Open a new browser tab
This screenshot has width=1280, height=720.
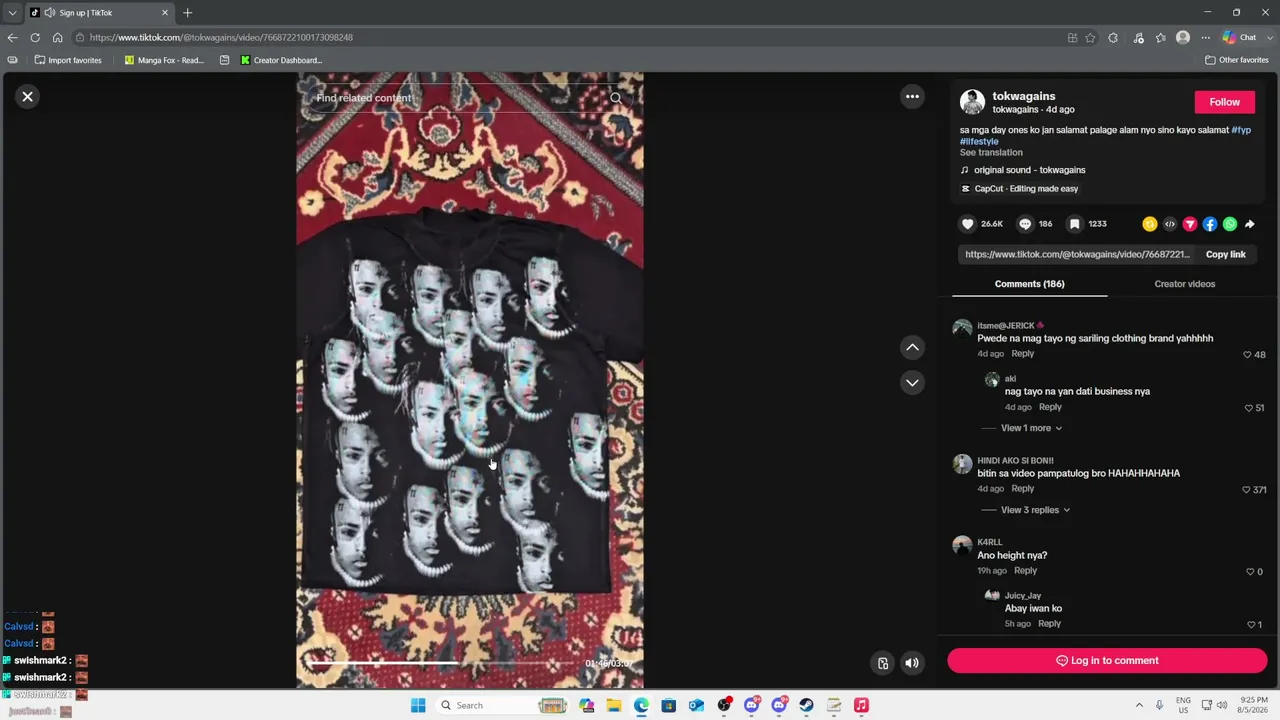[x=187, y=13]
